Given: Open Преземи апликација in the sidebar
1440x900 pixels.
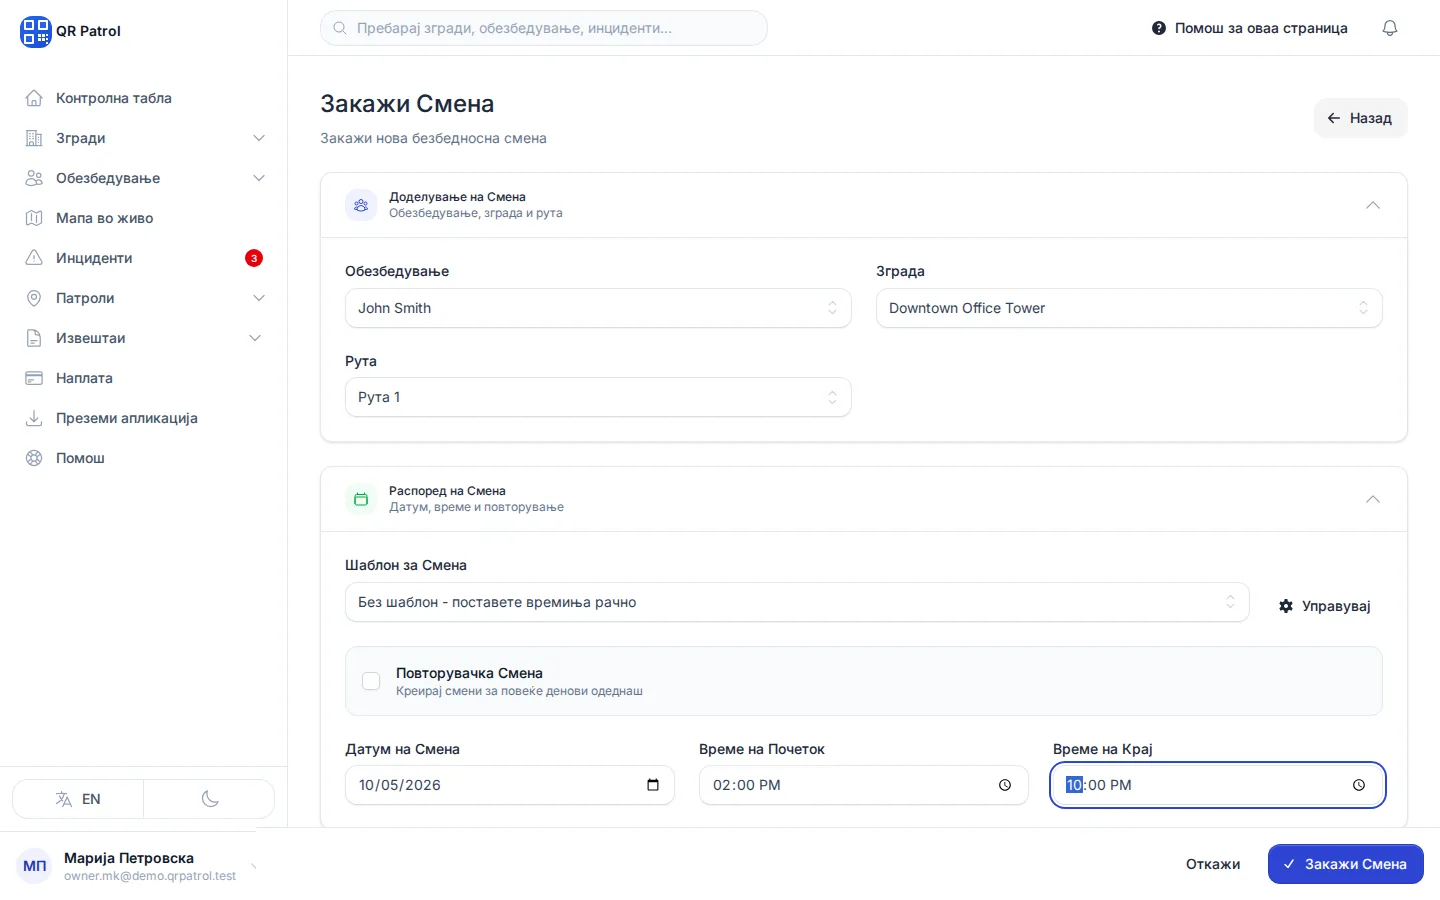Looking at the screenshot, I should pyautogui.click(x=143, y=418).
